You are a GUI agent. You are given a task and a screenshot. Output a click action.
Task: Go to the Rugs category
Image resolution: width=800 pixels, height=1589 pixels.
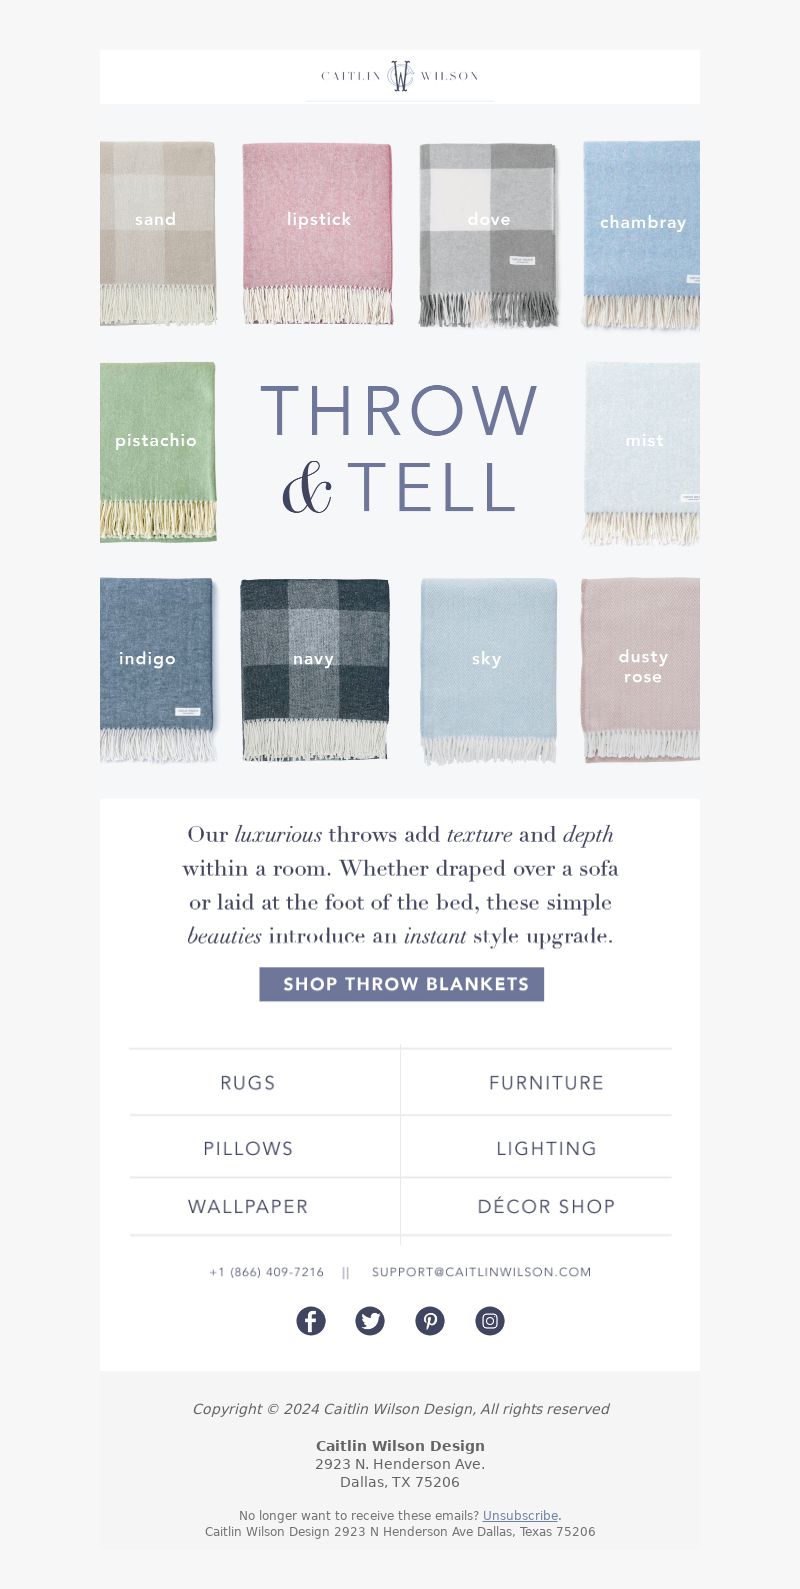pyautogui.click(x=248, y=1083)
